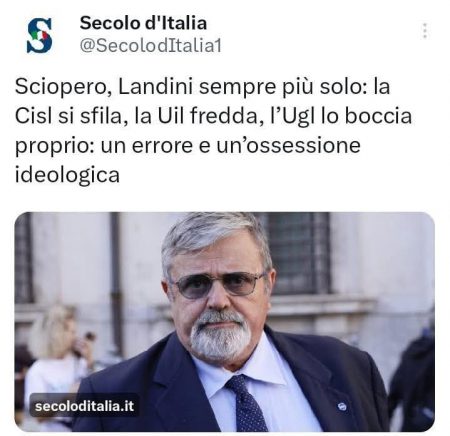450x436 pixels.
Task: Open the article preview card image
Action: coord(225,322)
